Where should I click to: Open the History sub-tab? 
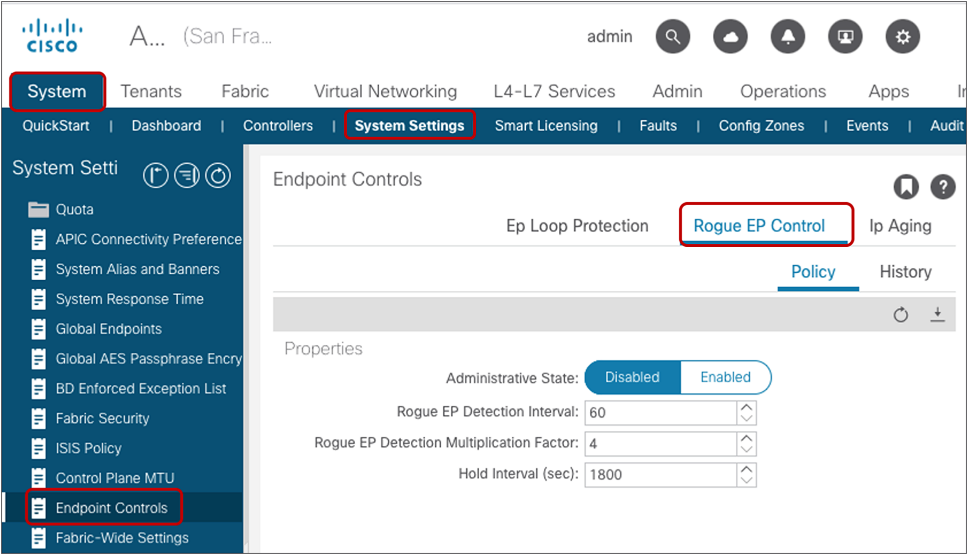[x=905, y=272]
